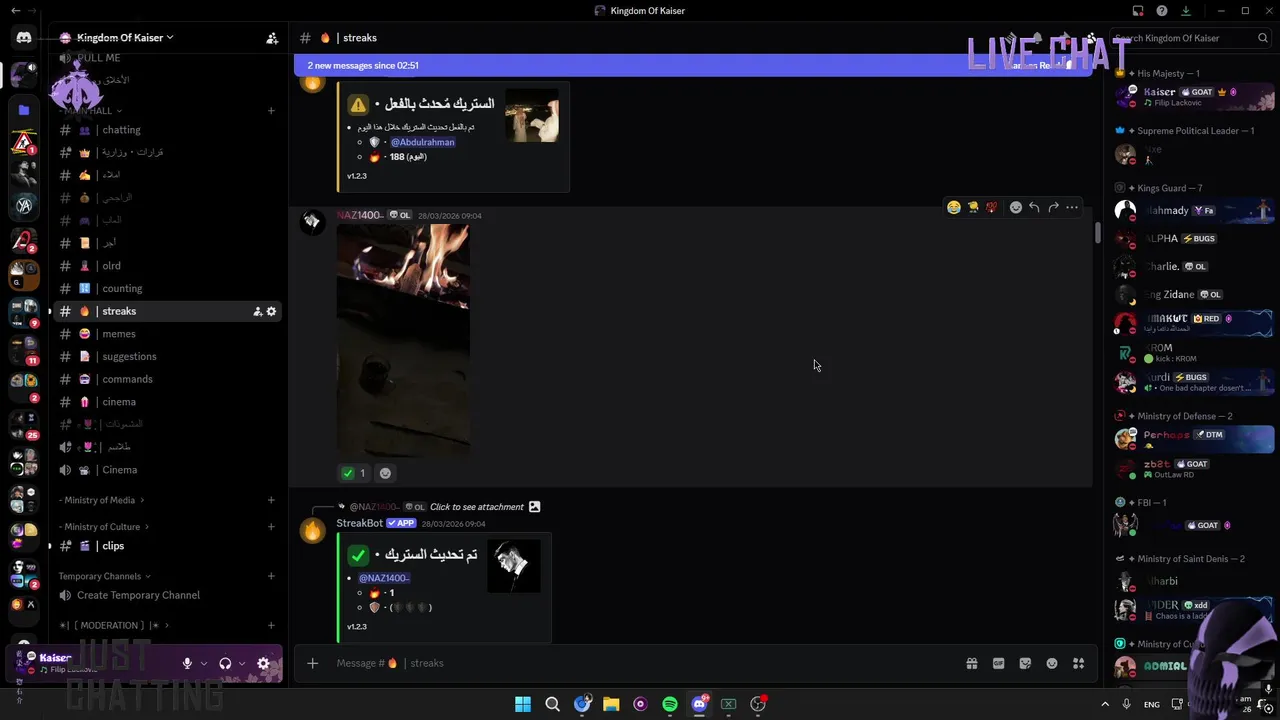Expand Ministry of Culture category
This screenshot has width=1280, height=720.
(x=103, y=526)
